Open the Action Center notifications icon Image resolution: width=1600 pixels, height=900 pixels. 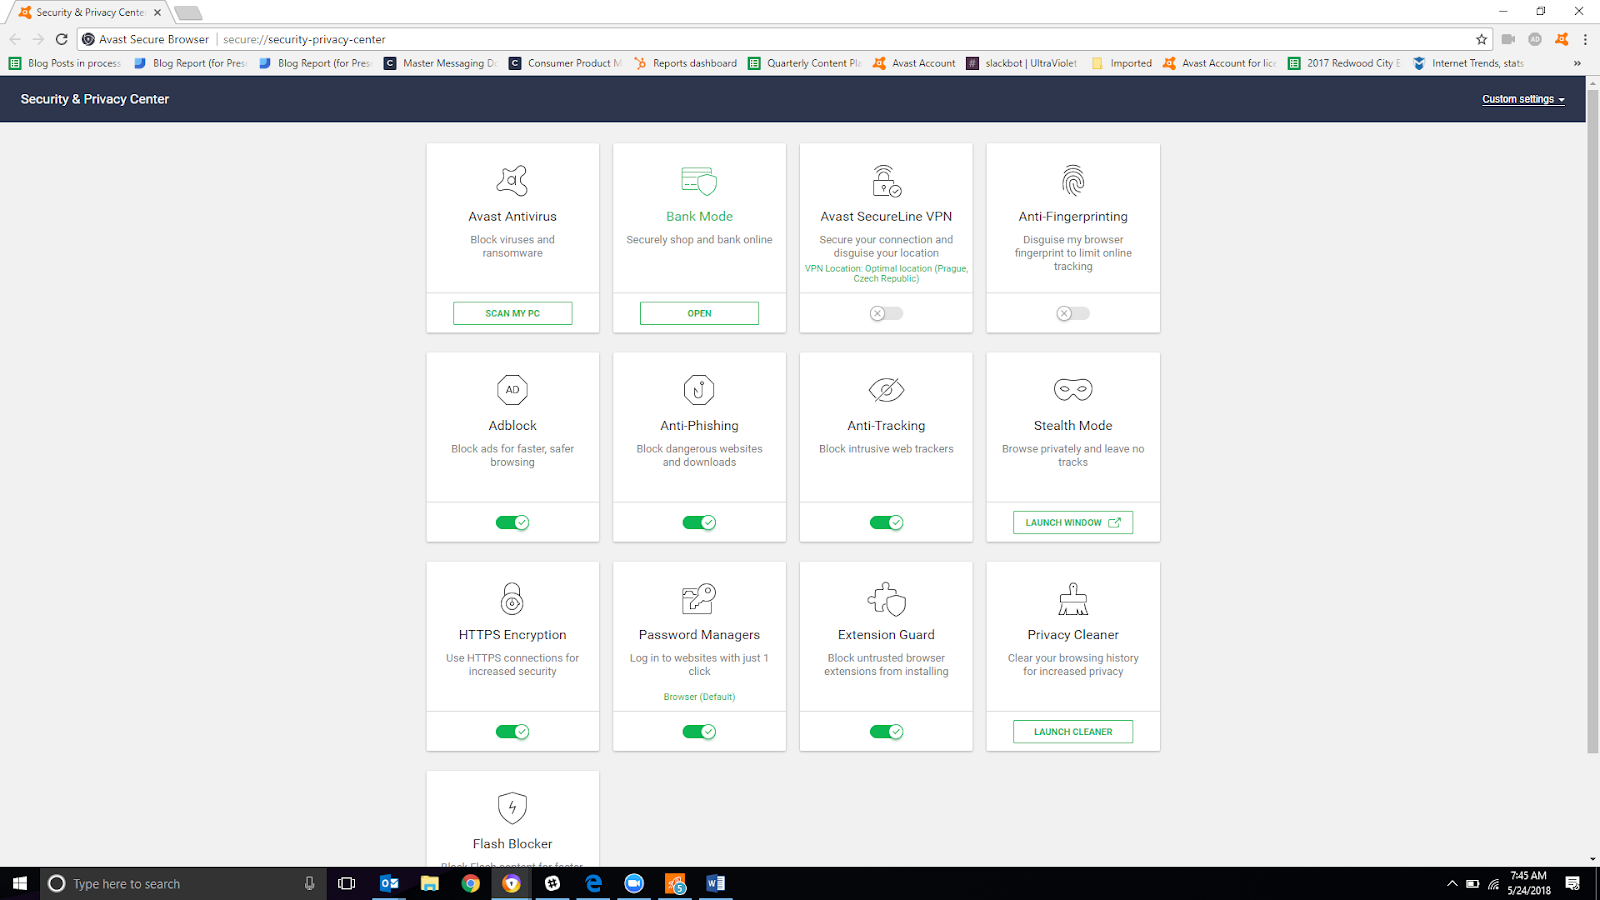click(x=1572, y=883)
